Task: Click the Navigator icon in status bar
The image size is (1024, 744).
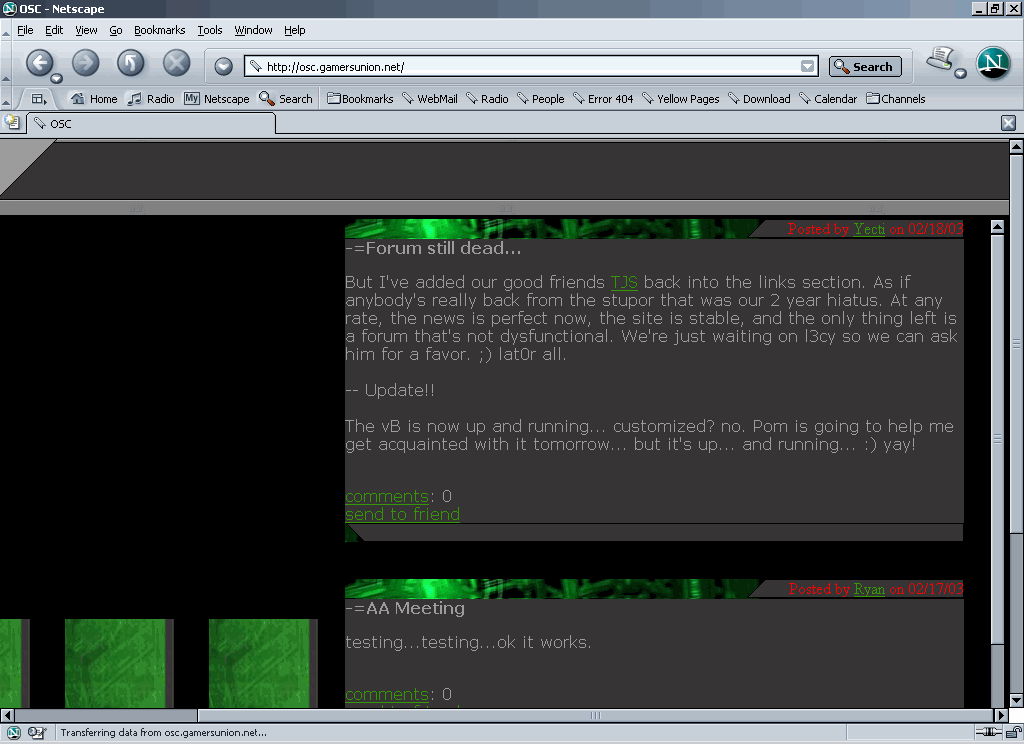Action: click(x=14, y=733)
